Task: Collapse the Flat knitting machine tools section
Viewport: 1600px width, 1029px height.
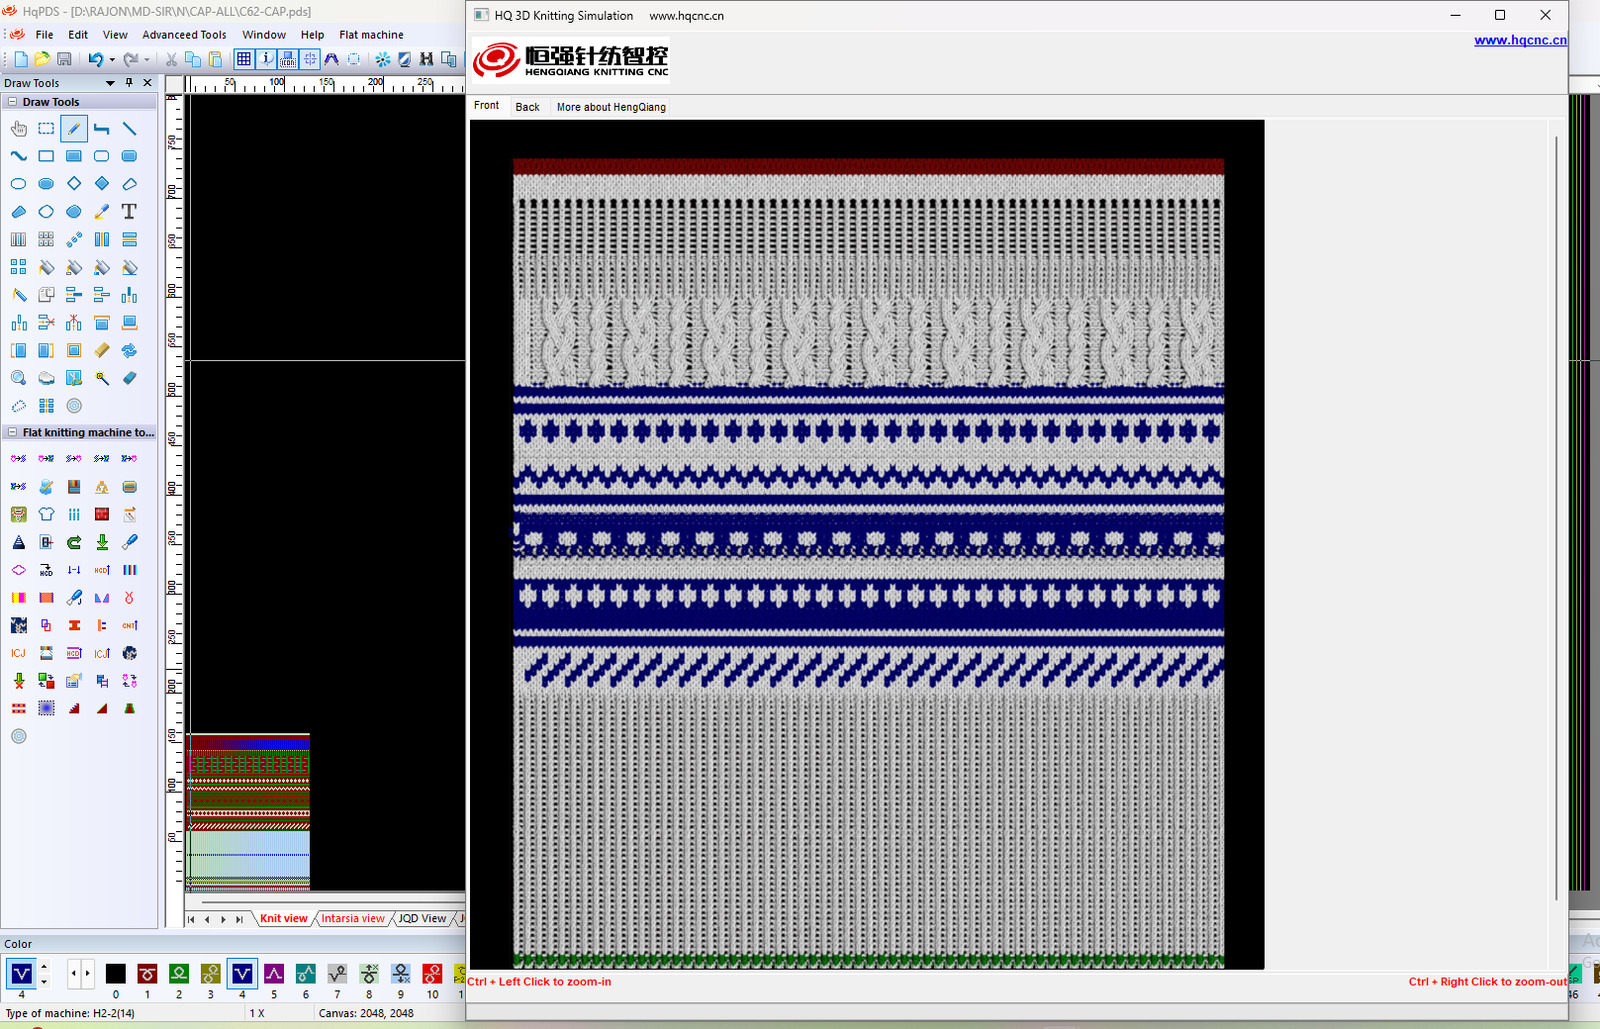Action: tap(12, 433)
